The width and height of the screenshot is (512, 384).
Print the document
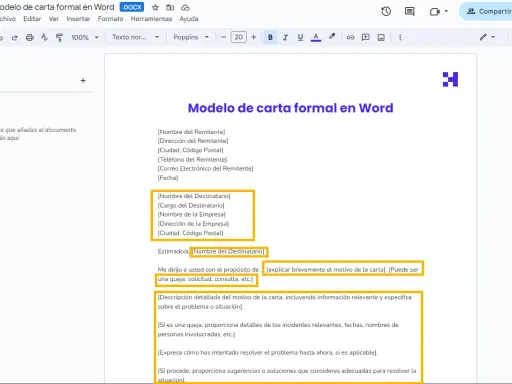point(30,37)
